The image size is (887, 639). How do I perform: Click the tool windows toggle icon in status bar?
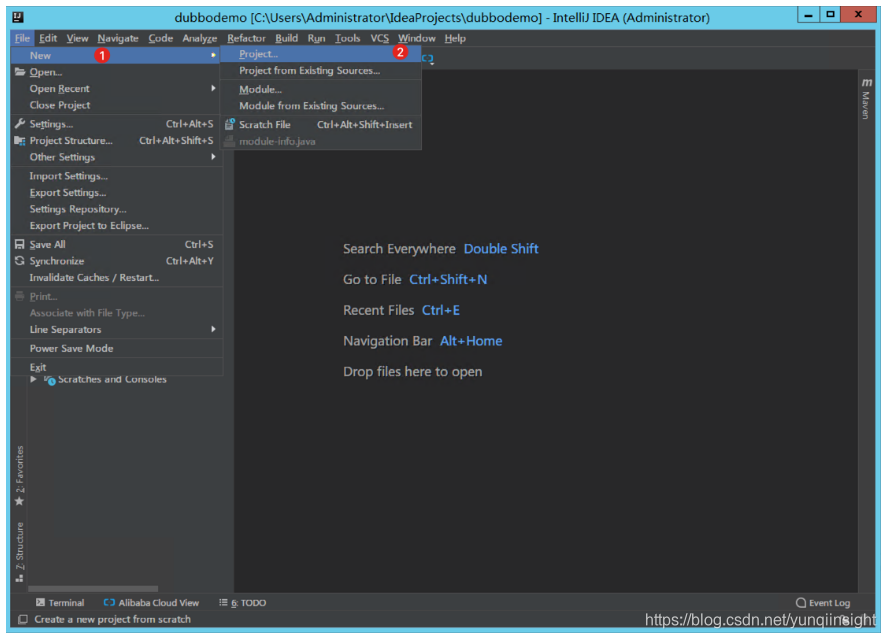click(x=23, y=620)
